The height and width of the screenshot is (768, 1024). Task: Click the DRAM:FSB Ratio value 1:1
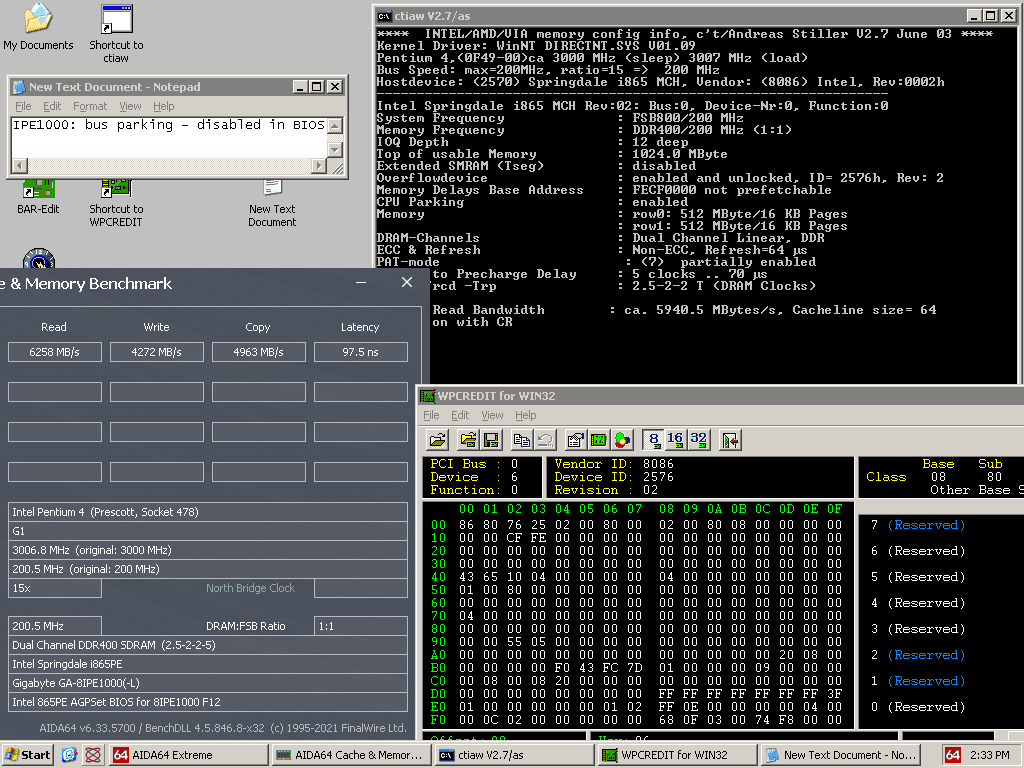point(360,626)
